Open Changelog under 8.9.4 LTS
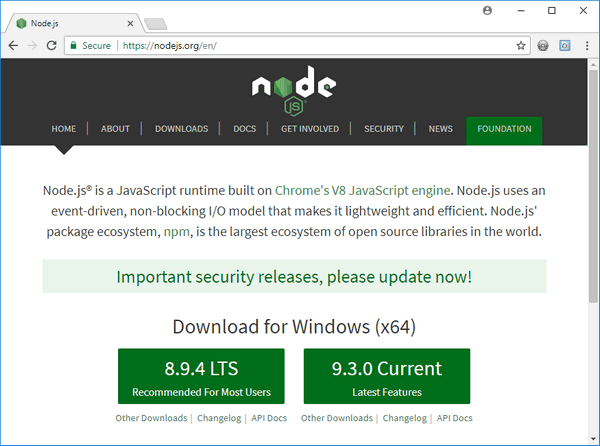This screenshot has width=600, height=446. tap(219, 418)
